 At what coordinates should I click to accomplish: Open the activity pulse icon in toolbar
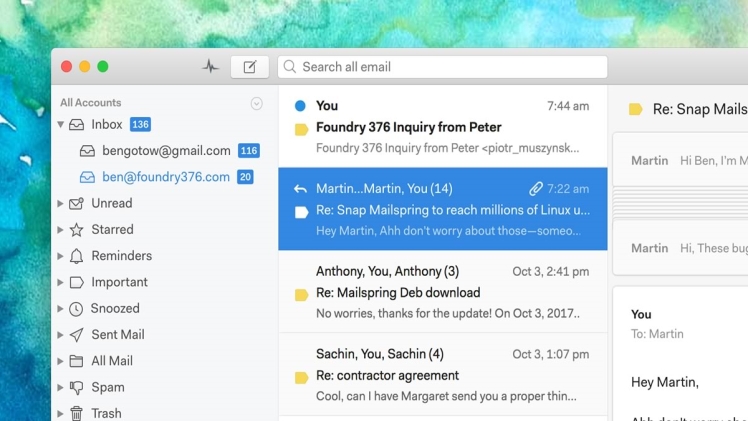click(210, 67)
